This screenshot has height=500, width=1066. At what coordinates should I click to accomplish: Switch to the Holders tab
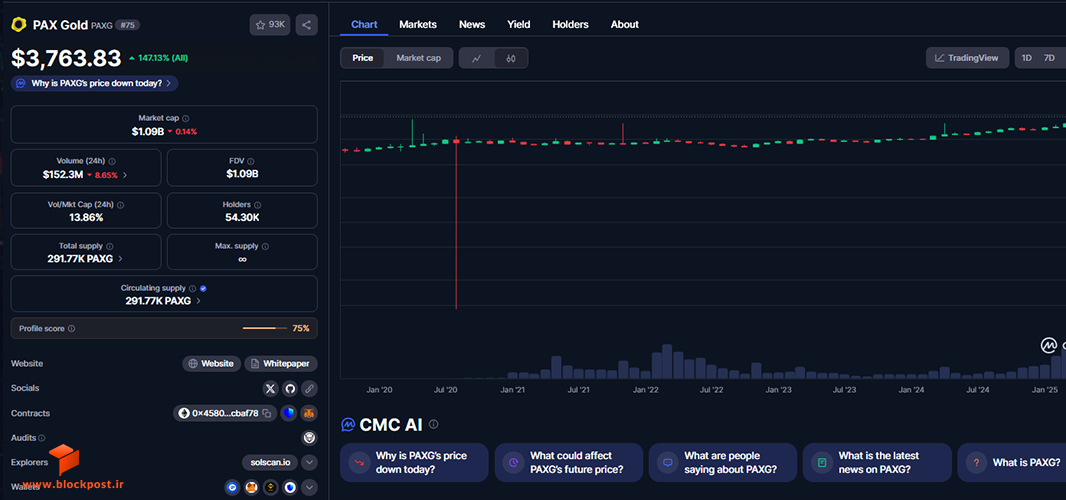pyautogui.click(x=570, y=24)
